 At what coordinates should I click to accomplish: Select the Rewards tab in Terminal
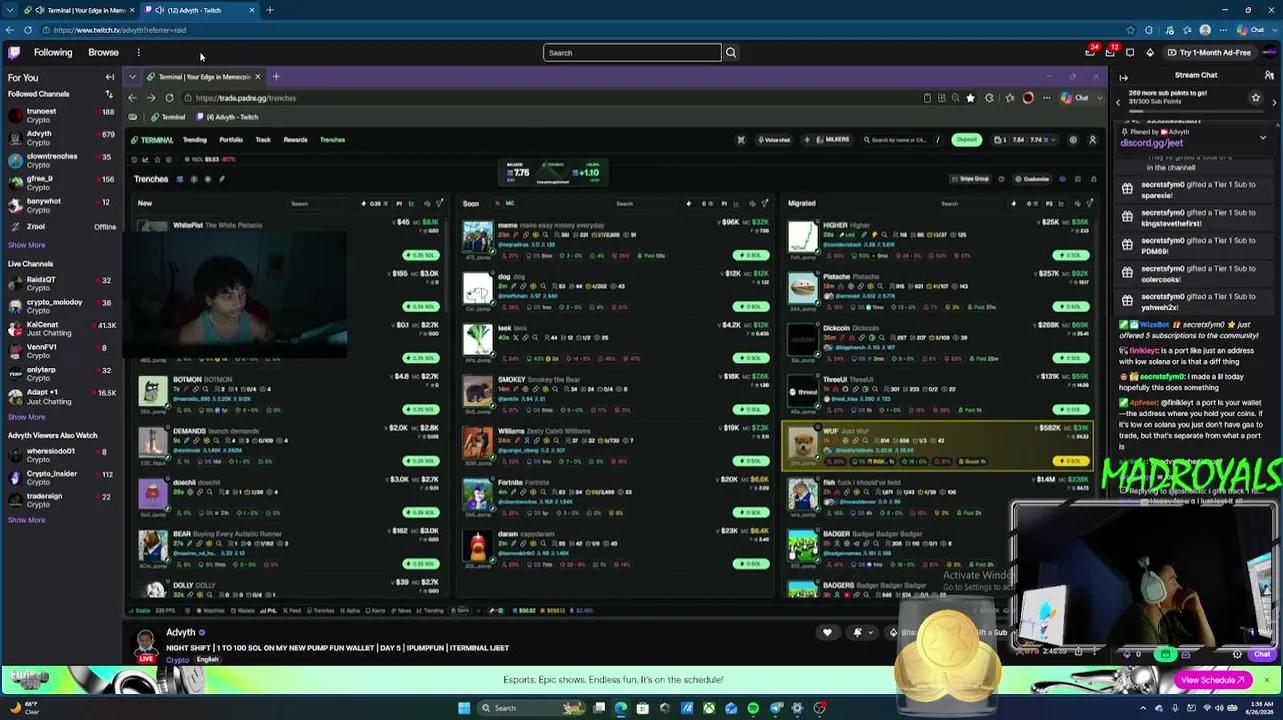tap(295, 140)
